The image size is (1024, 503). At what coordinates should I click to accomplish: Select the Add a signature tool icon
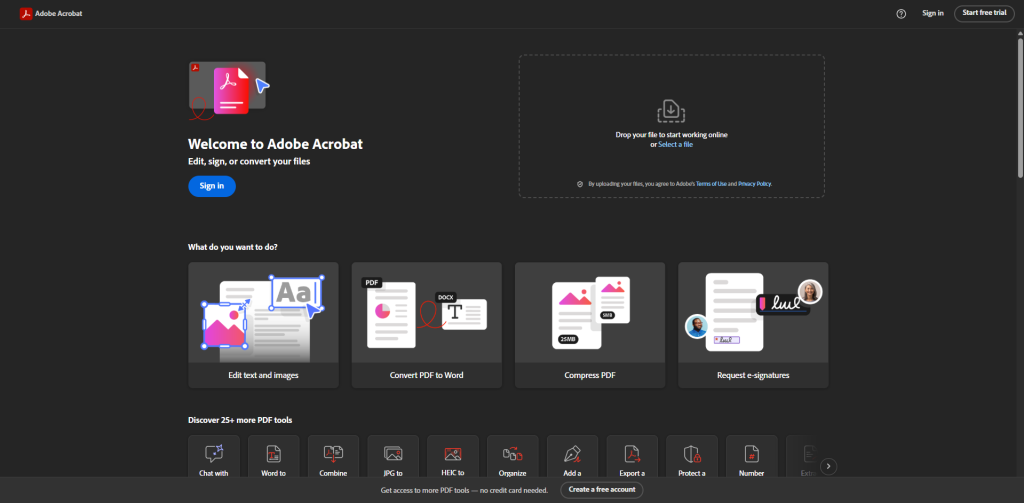click(x=572, y=454)
